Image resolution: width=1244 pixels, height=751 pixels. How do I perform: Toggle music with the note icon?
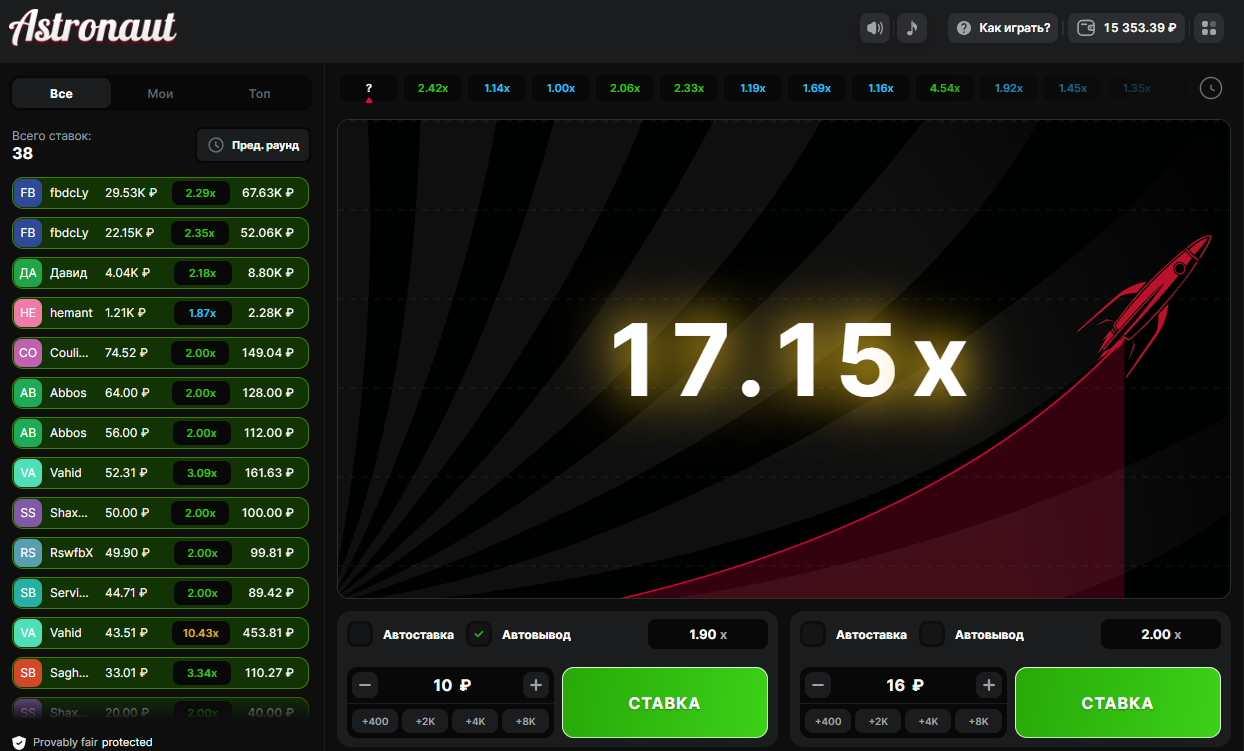(911, 28)
